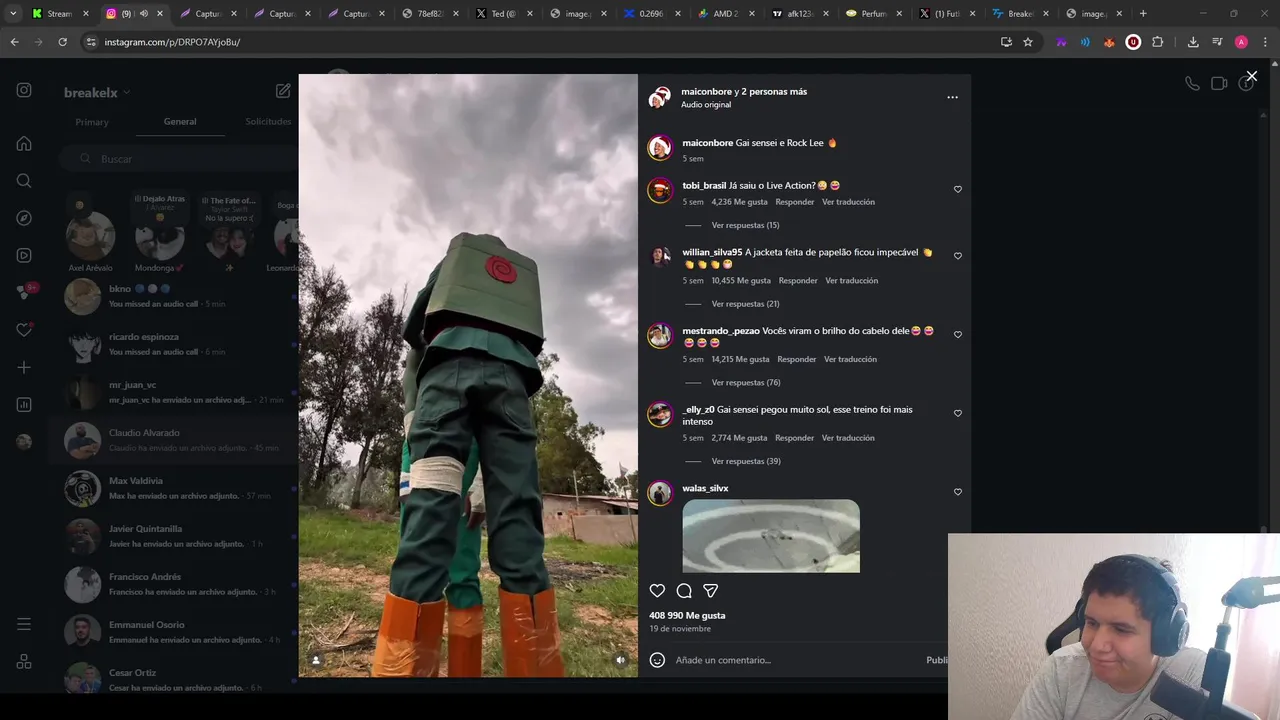Switch to the Primary inbox tab
Image resolution: width=1280 pixels, height=720 pixels.
pyautogui.click(x=92, y=122)
